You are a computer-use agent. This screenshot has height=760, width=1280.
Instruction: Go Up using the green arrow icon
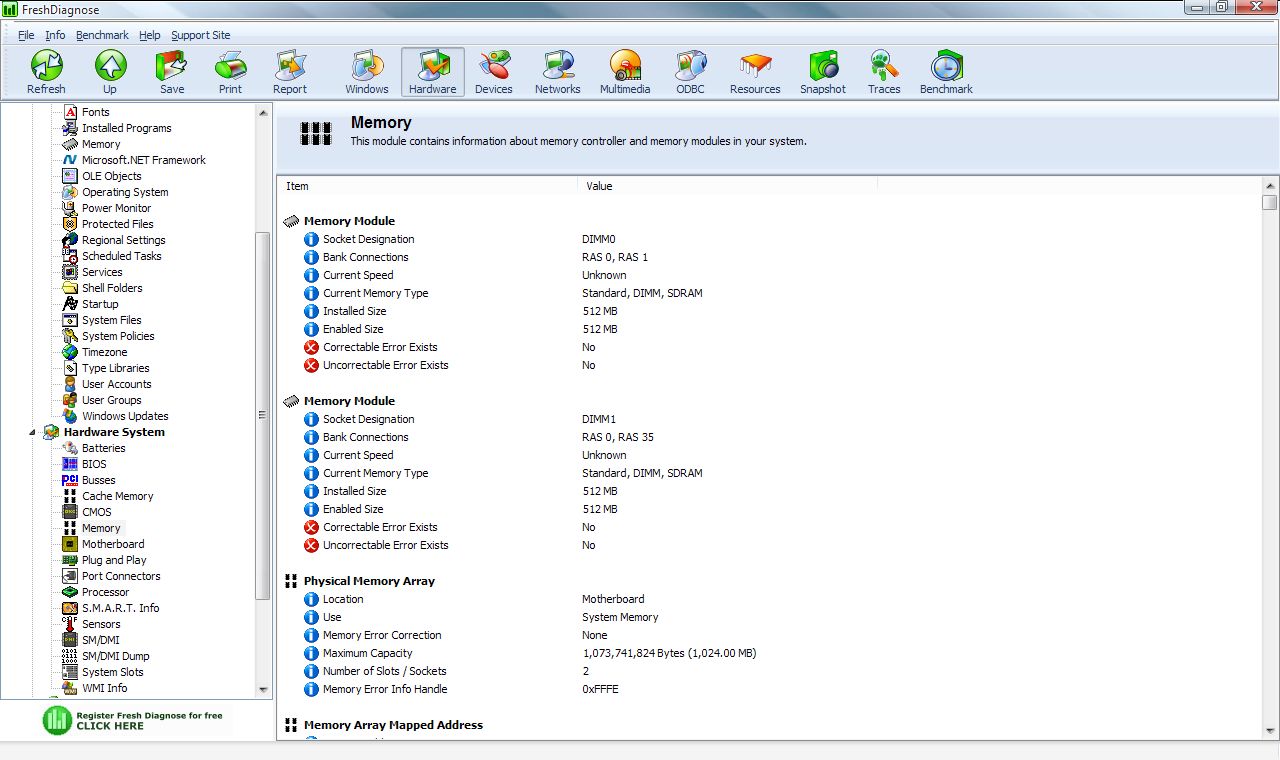point(110,72)
